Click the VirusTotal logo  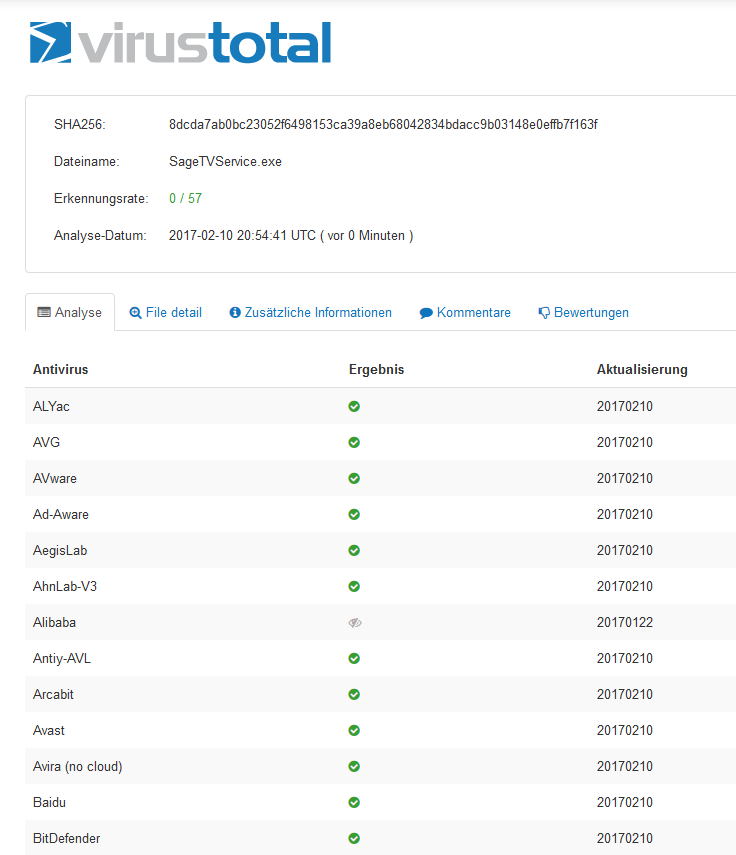180,43
